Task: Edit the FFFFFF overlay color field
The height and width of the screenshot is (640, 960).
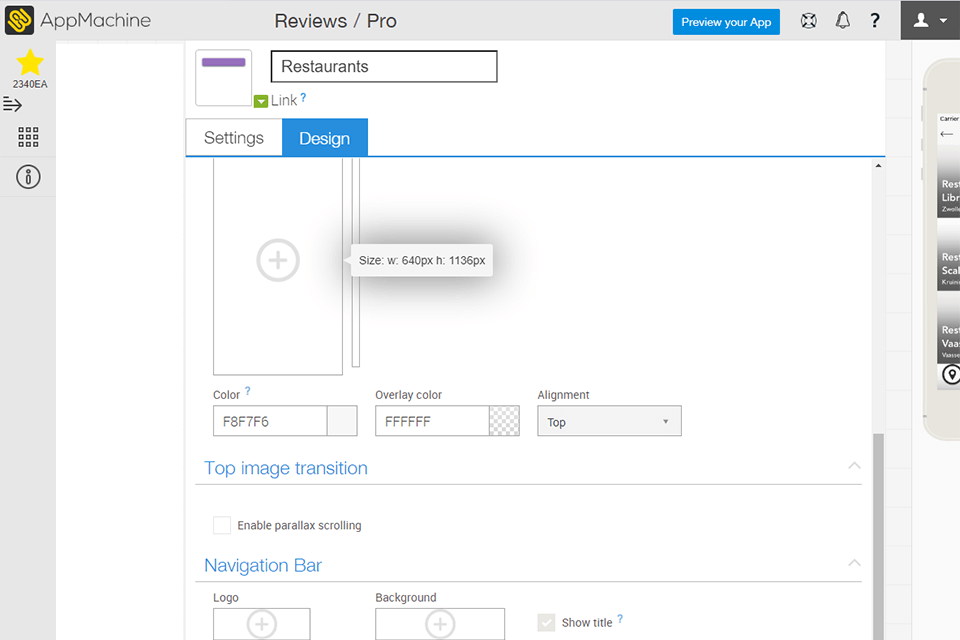Action: point(432,421)
